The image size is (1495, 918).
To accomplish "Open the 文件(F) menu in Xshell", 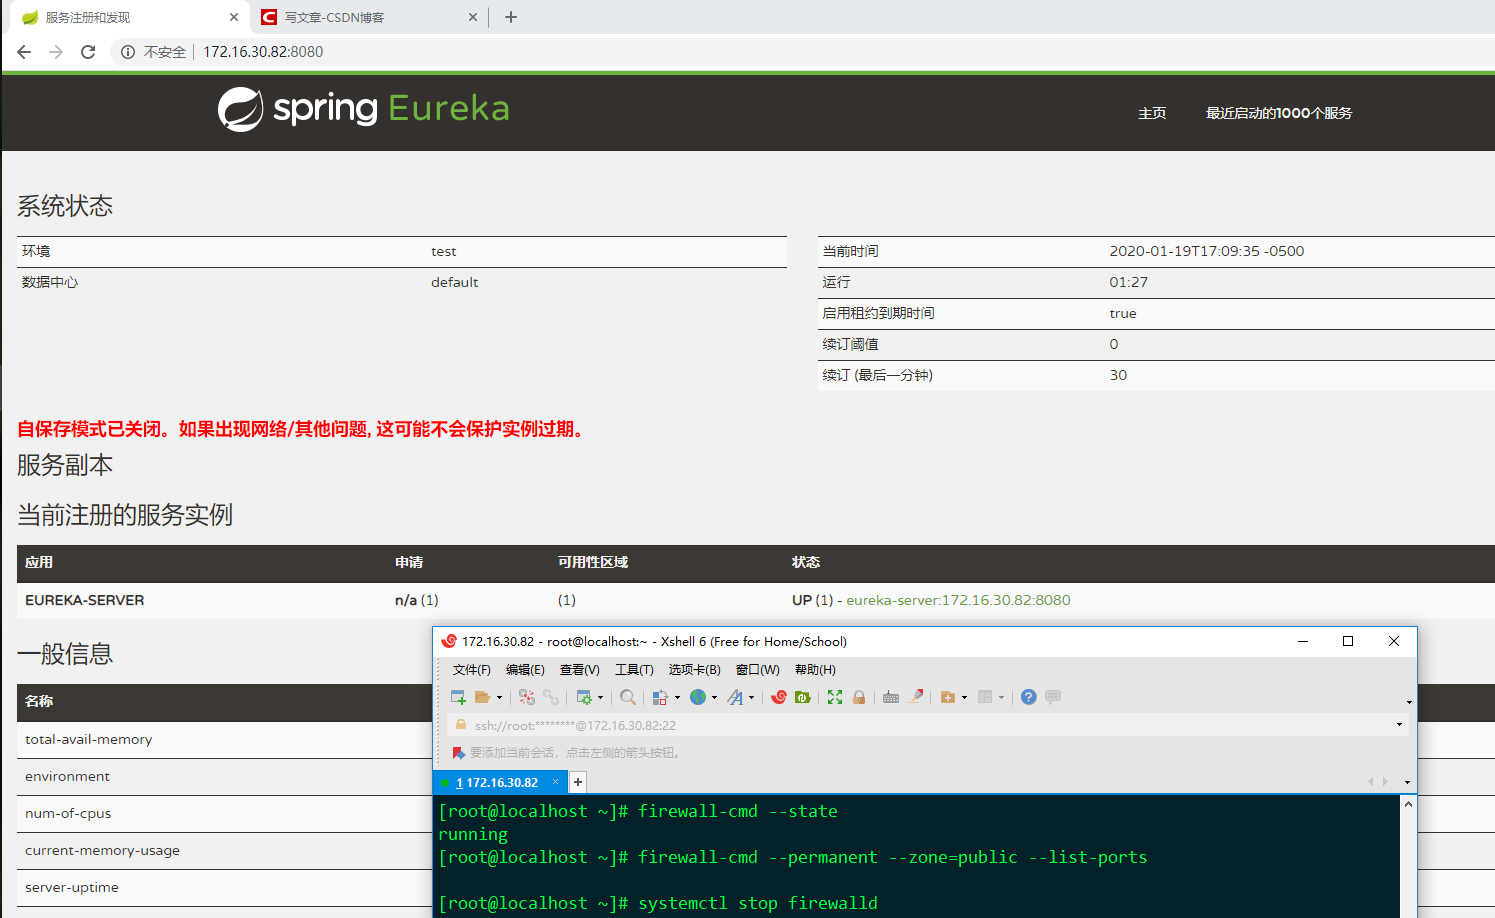I will (472, 670).
